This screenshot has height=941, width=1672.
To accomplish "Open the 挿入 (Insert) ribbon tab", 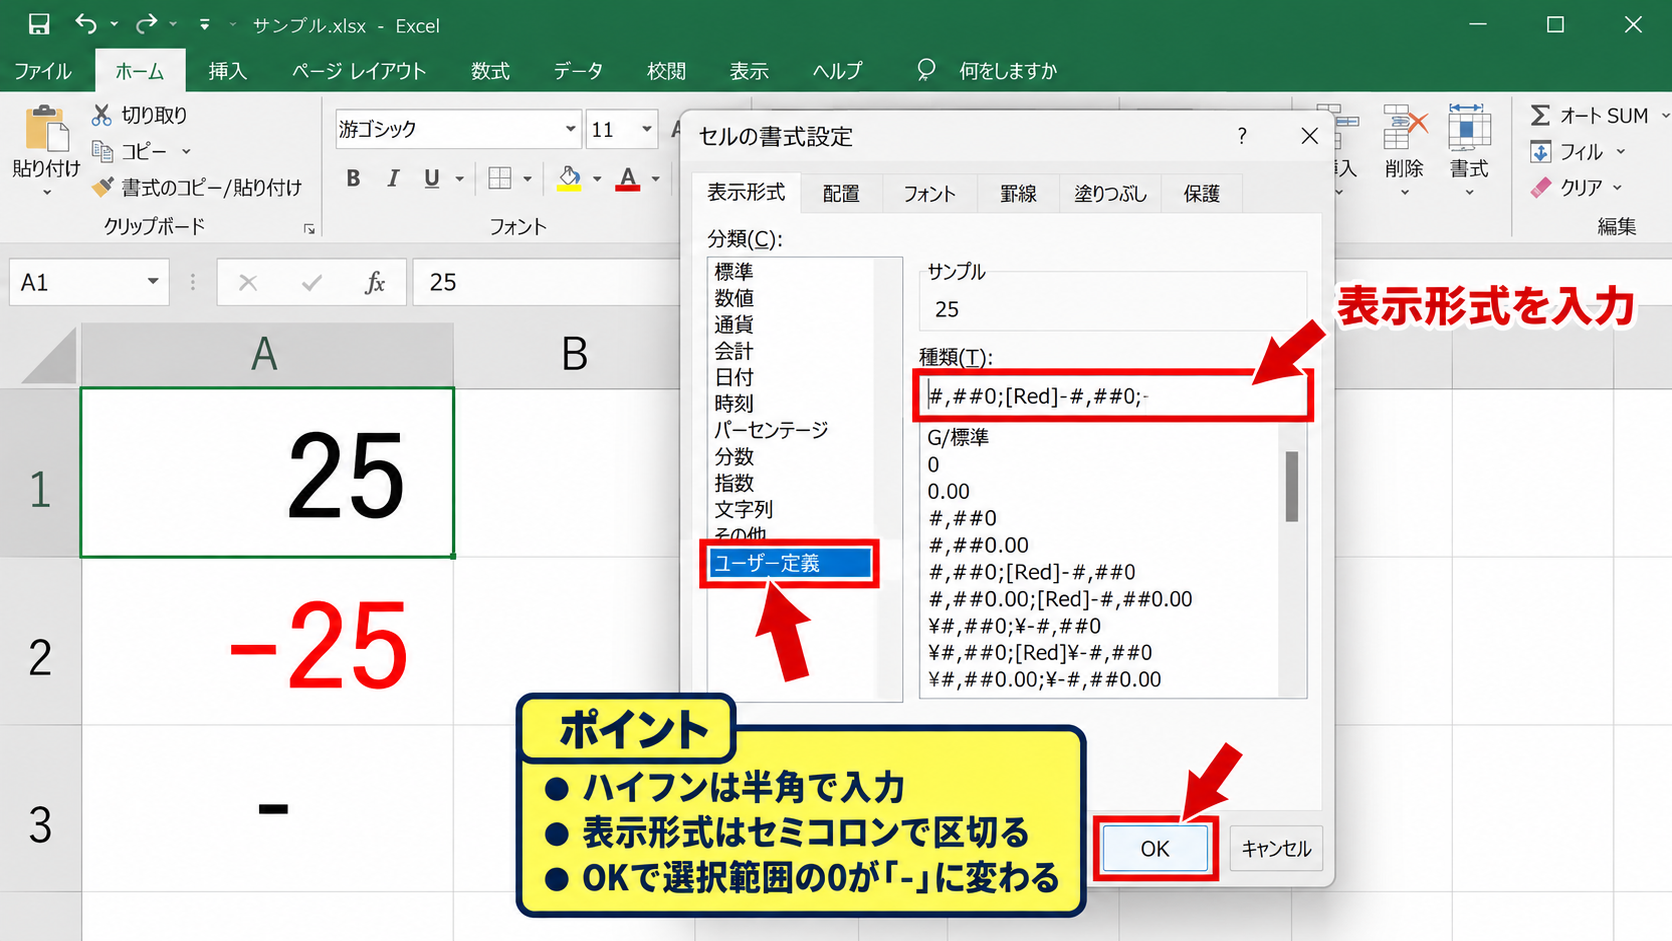I will point(227,71).
